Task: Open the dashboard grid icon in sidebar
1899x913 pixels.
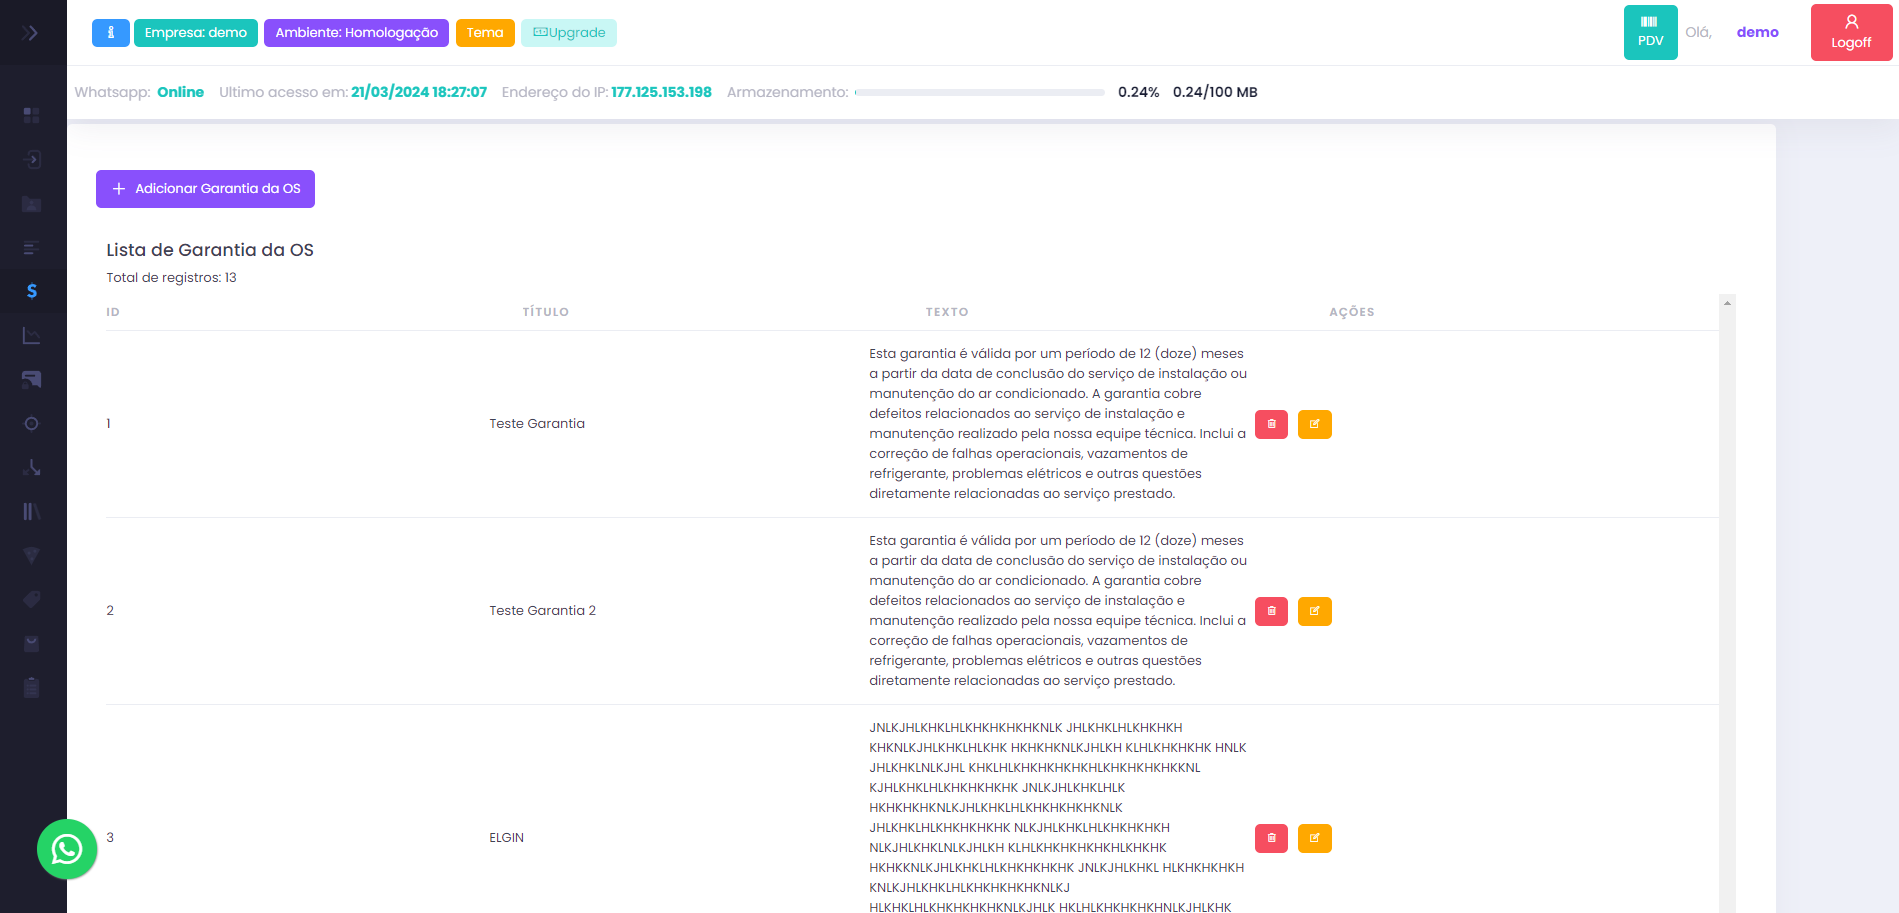Action: click(31, 115)
